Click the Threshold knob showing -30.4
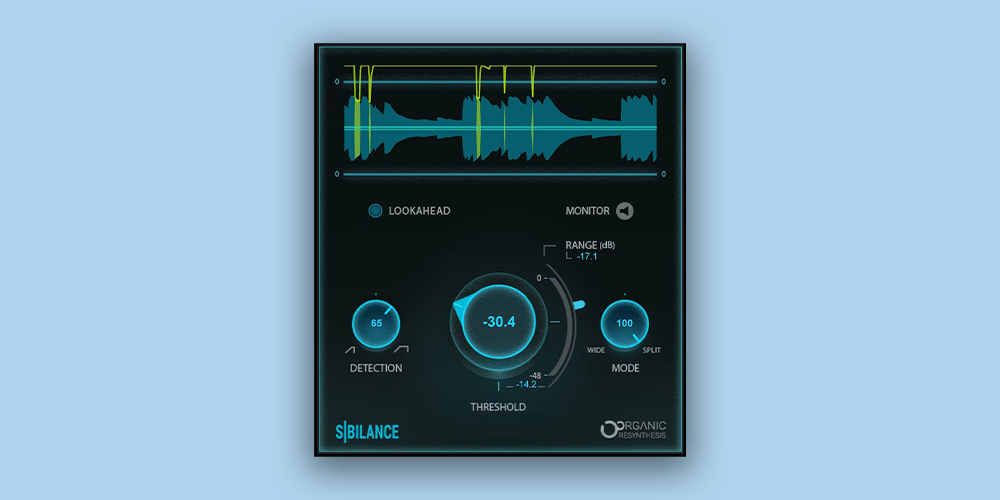Screen dimensions: 1000x500 click(x=499, y=322)
